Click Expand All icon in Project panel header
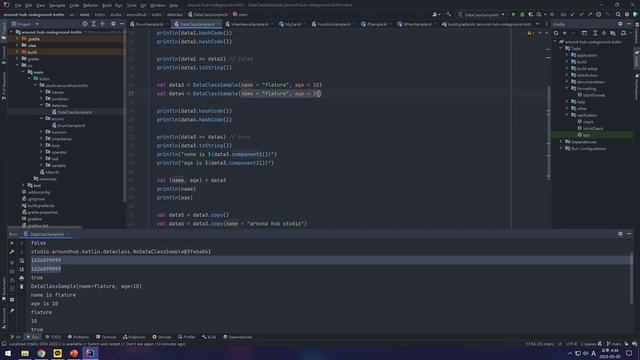 click(x=93, y=24)
